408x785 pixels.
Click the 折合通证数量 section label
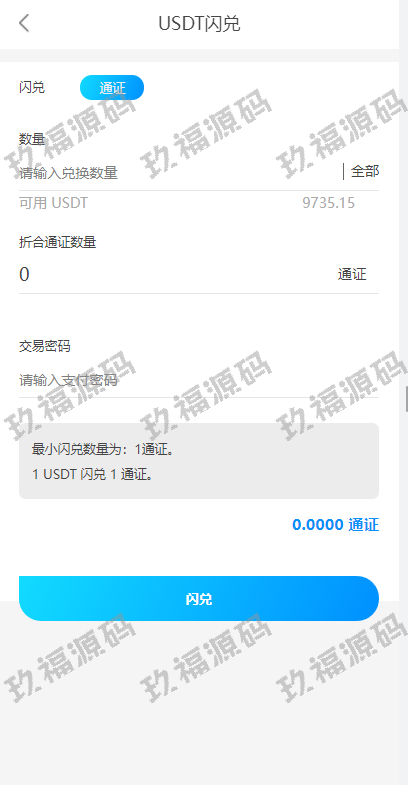(x=58, y=242)
